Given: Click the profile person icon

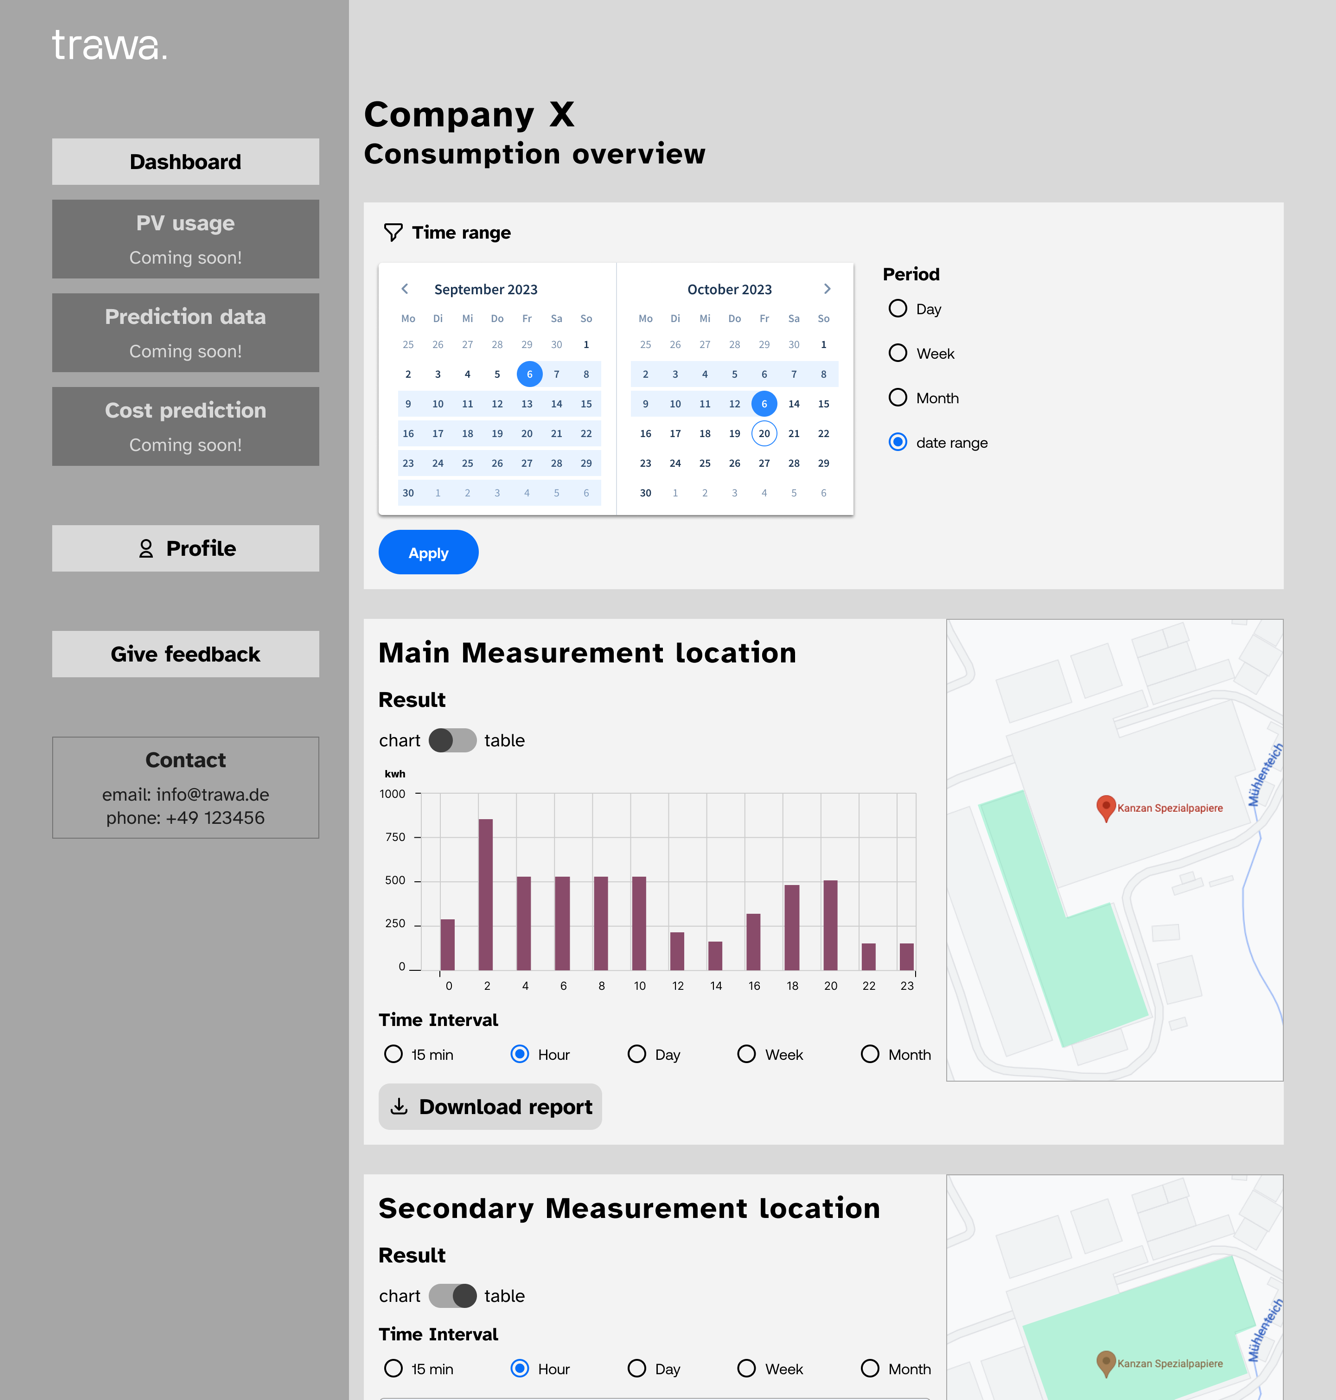Looking at the screenshot, I should (x=146, y=548).
